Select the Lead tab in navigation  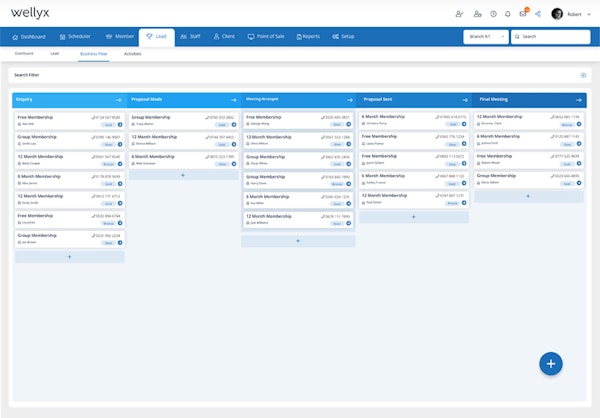pos(157,37)
